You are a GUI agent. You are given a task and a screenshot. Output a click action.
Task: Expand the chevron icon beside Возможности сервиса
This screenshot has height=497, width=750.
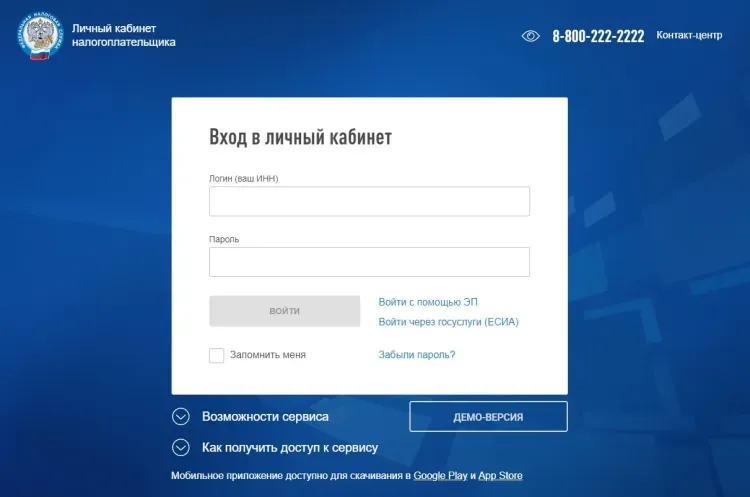[x=181, y=417]
